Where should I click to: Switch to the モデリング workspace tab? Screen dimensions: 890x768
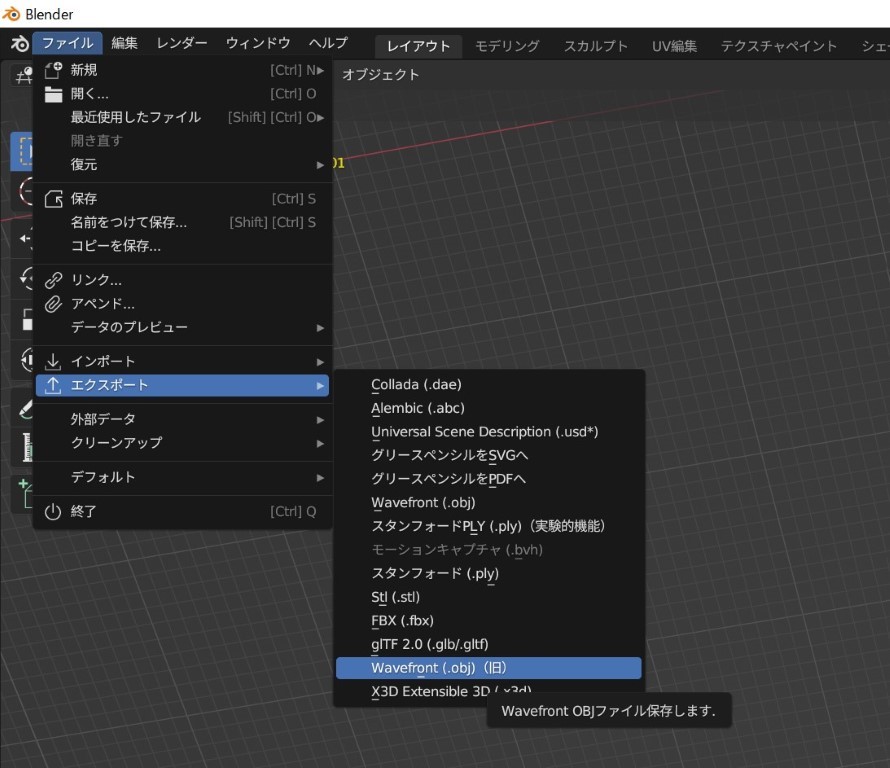507,46
